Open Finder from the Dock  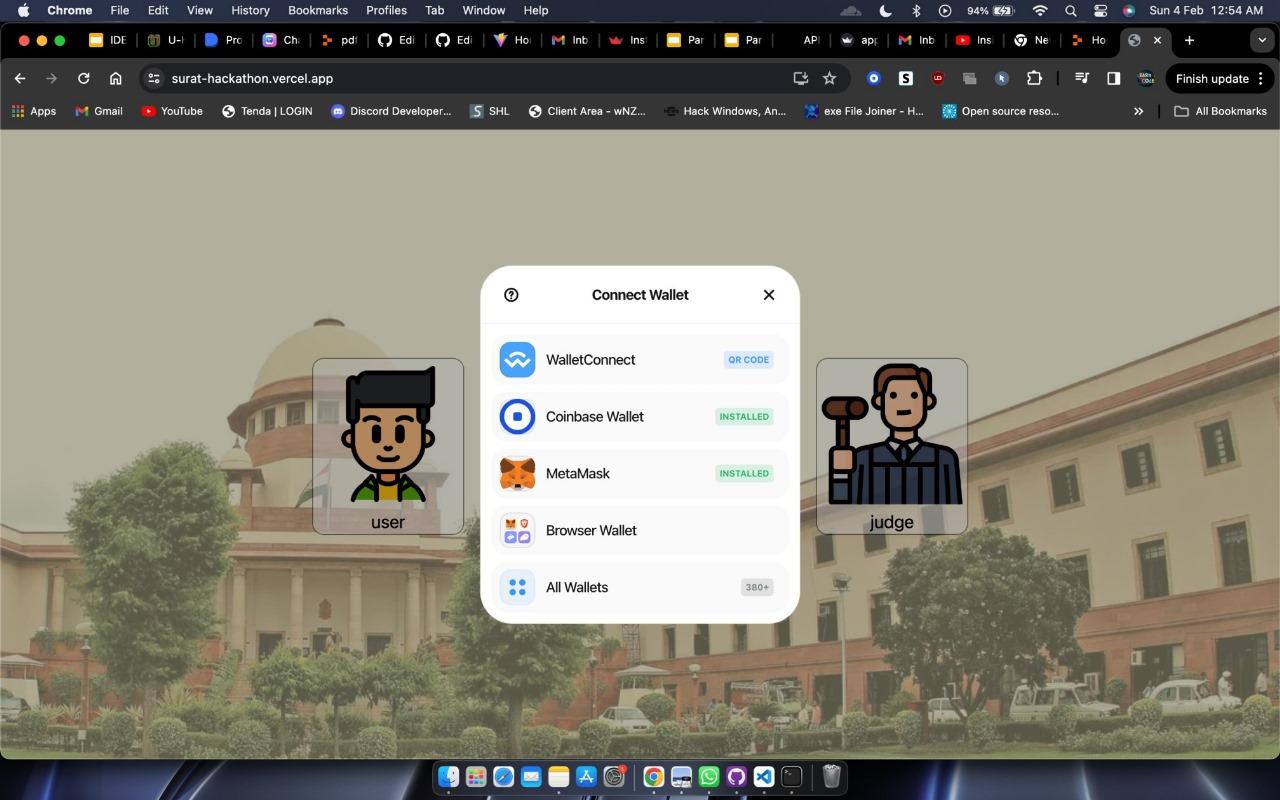click(449, 776)
